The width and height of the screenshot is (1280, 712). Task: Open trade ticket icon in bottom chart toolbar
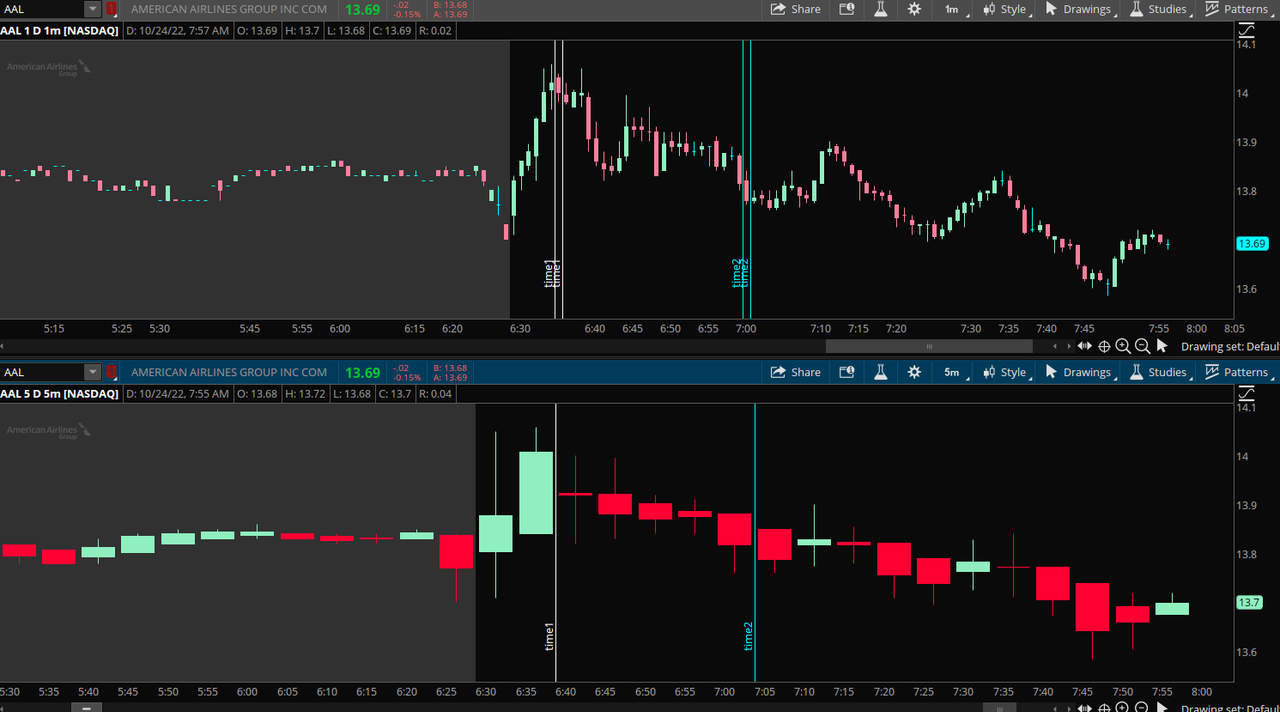point(847,372)
